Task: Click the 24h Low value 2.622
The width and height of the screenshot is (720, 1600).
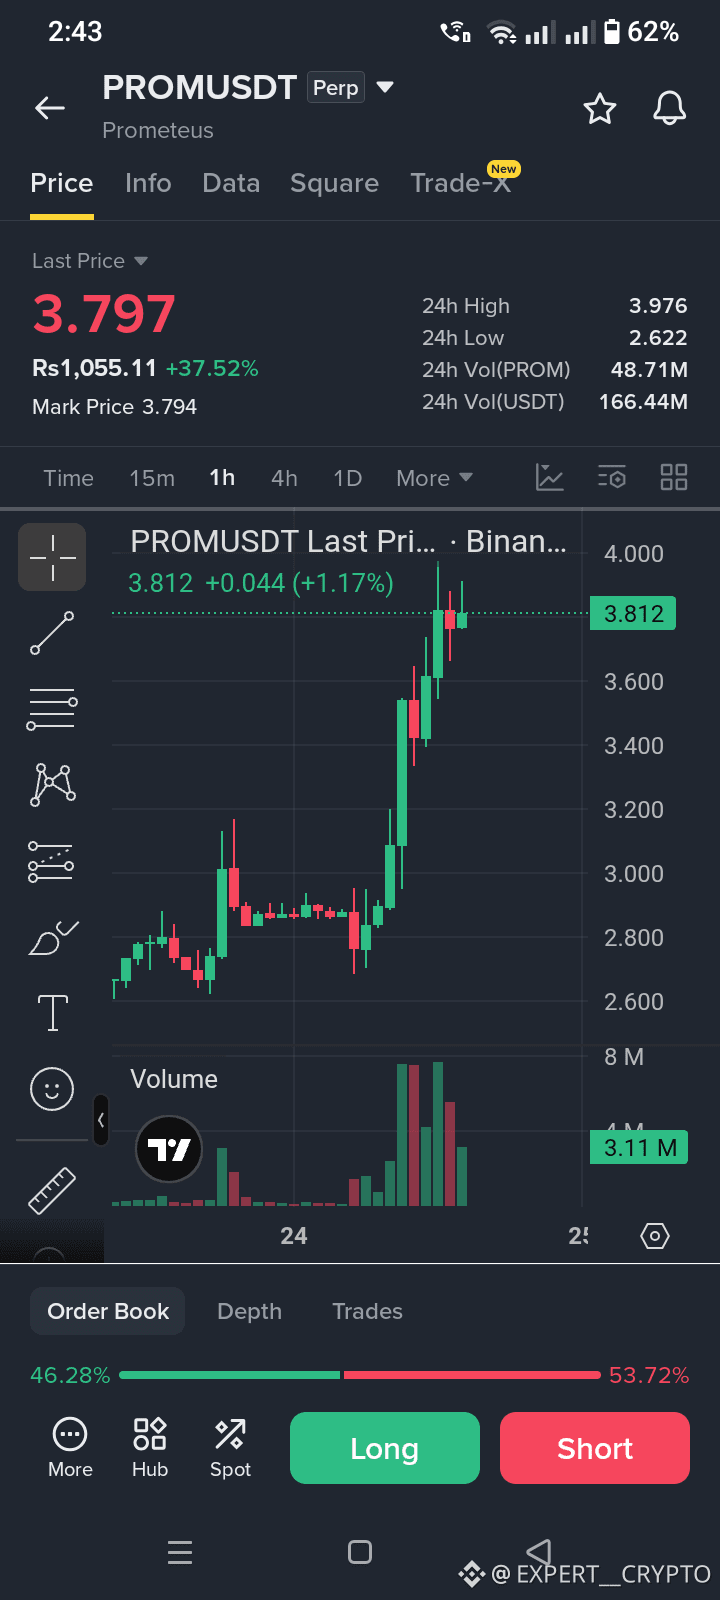Action: pyautogui.click(x=658, y=338)
